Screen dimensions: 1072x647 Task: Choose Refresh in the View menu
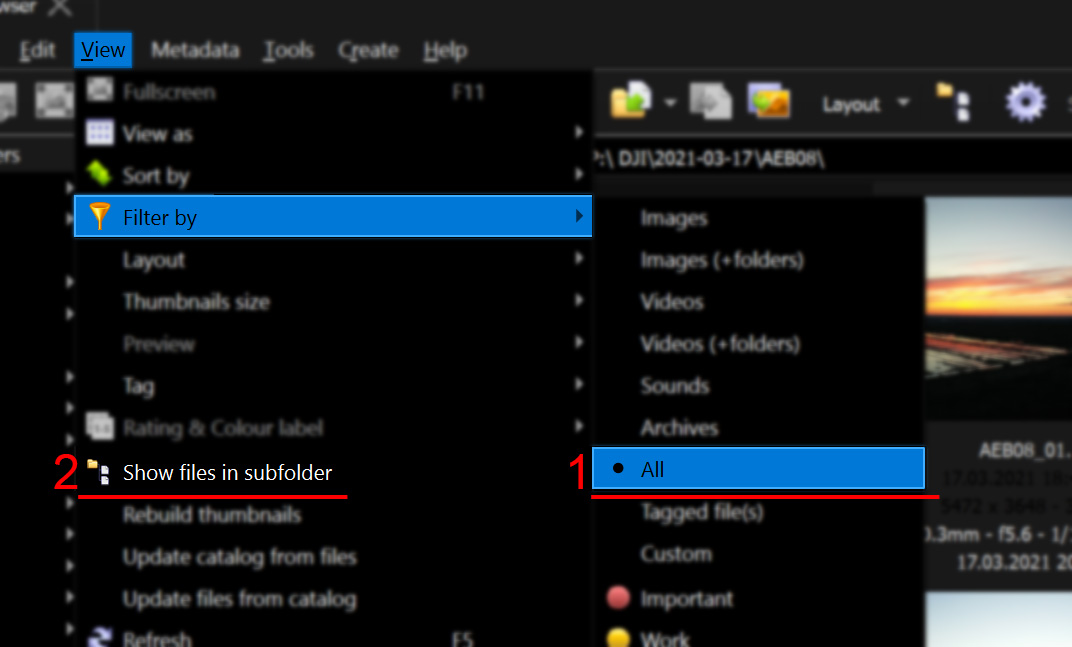[333, 636]
